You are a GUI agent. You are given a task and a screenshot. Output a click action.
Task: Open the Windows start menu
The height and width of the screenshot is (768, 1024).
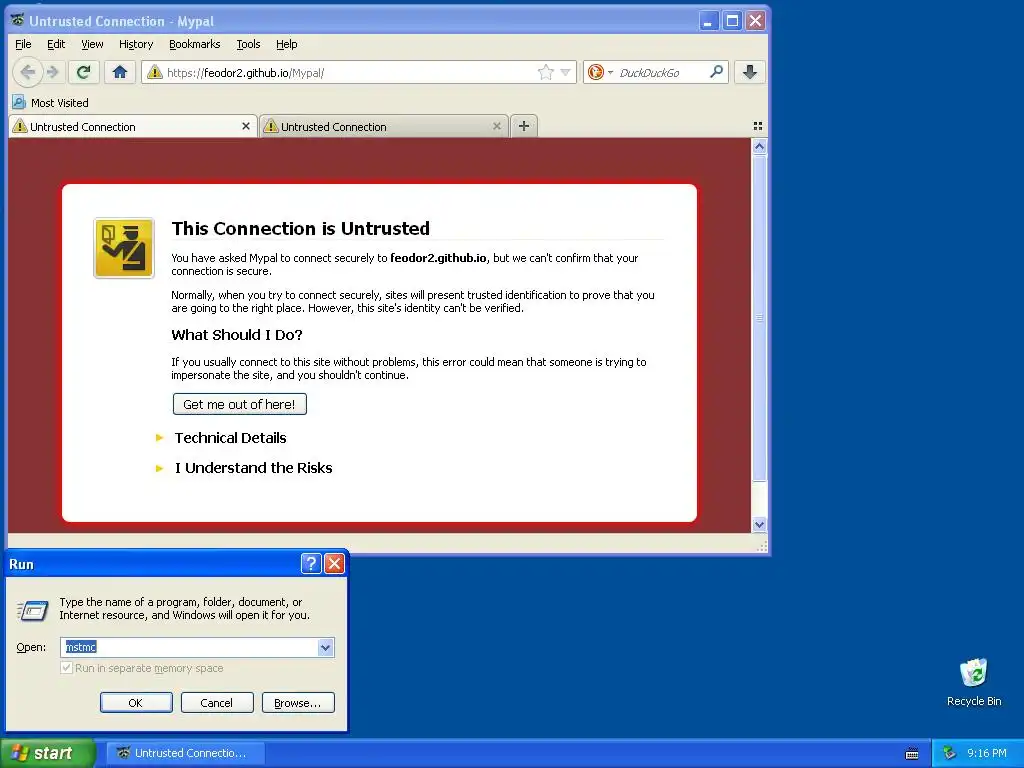click(x=47, y=753)
